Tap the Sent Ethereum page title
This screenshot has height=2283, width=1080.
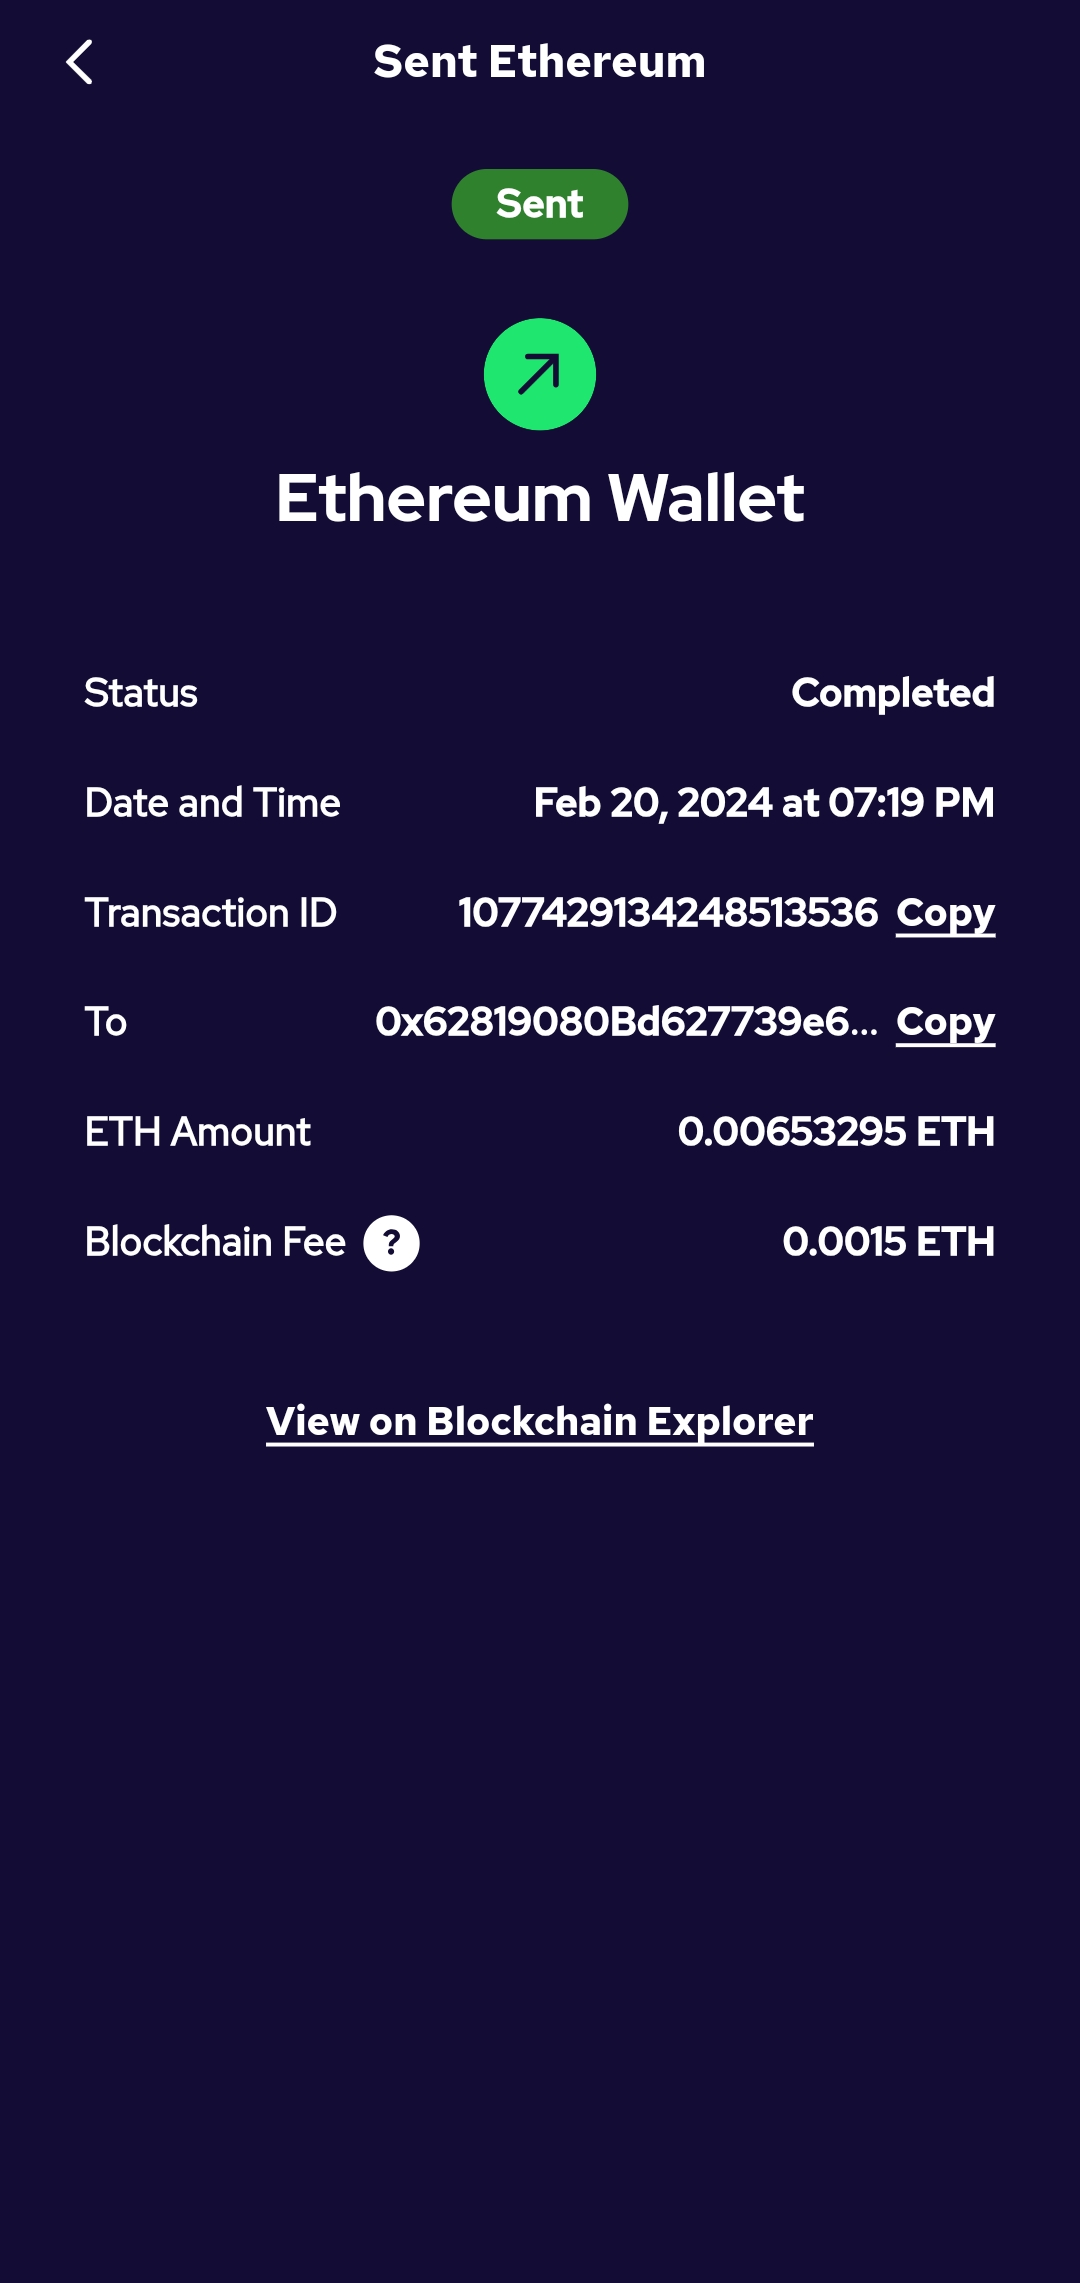540,62
